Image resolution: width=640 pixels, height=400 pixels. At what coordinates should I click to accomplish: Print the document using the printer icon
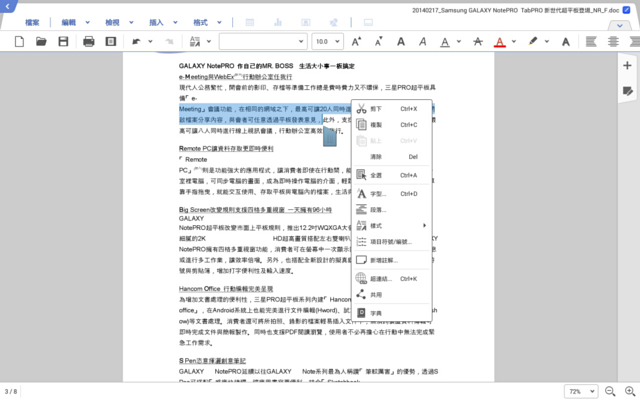point(89,42)
